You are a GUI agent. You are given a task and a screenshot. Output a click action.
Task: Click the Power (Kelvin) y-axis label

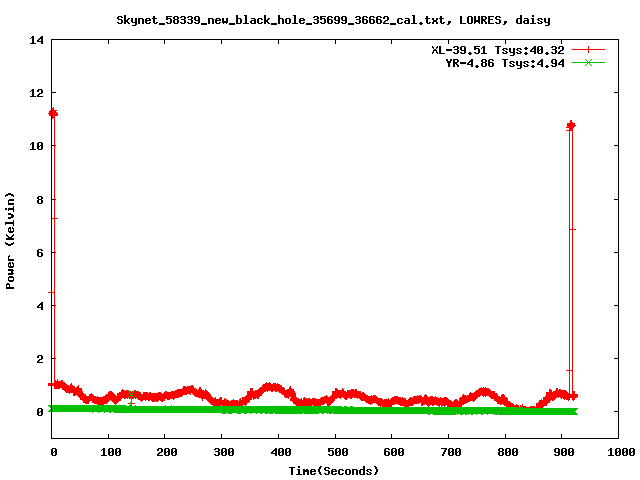pos(10,241)
